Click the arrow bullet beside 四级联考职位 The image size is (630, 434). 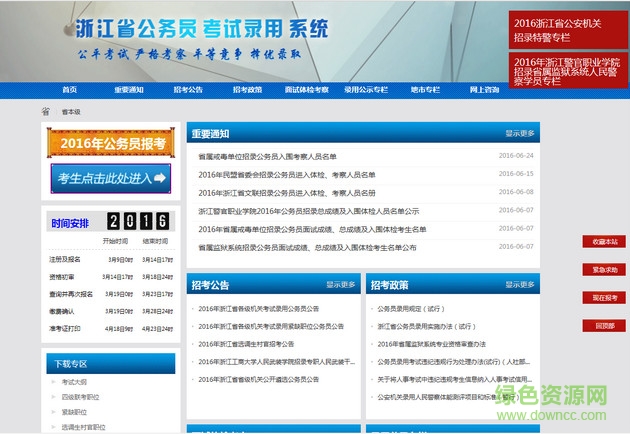(53, 397)
